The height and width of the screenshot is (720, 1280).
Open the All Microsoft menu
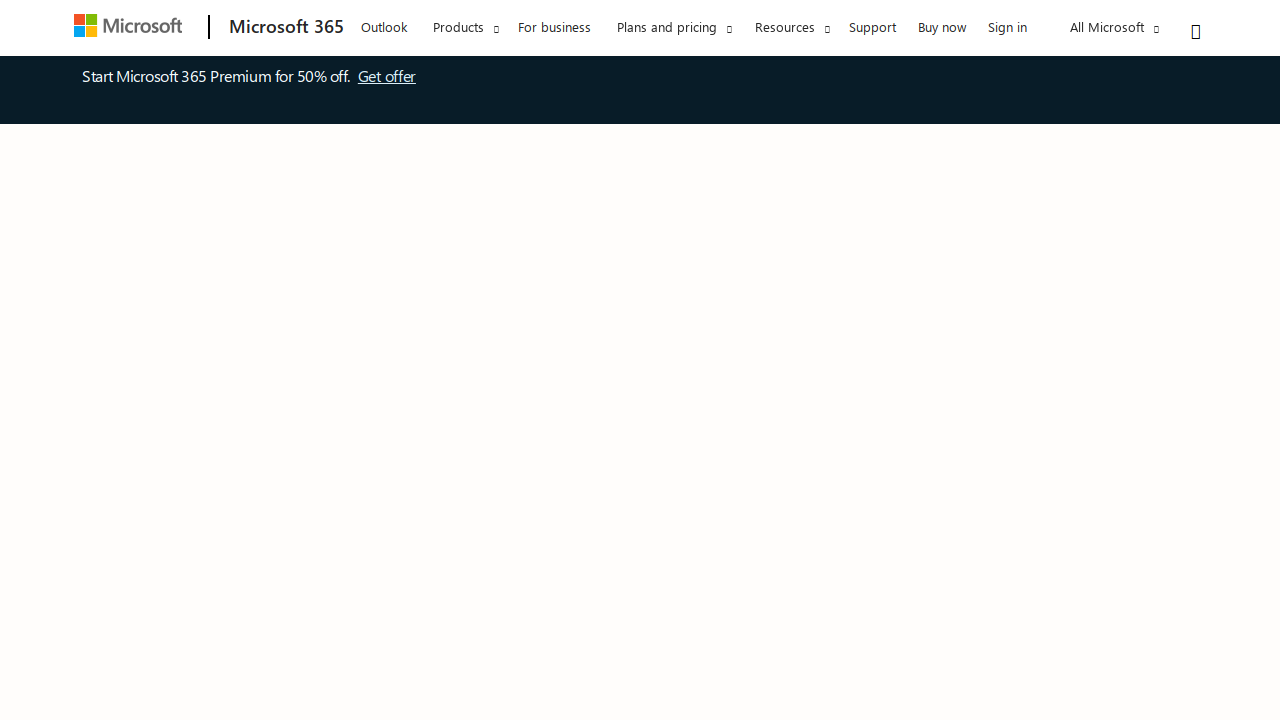(1106, 27)
